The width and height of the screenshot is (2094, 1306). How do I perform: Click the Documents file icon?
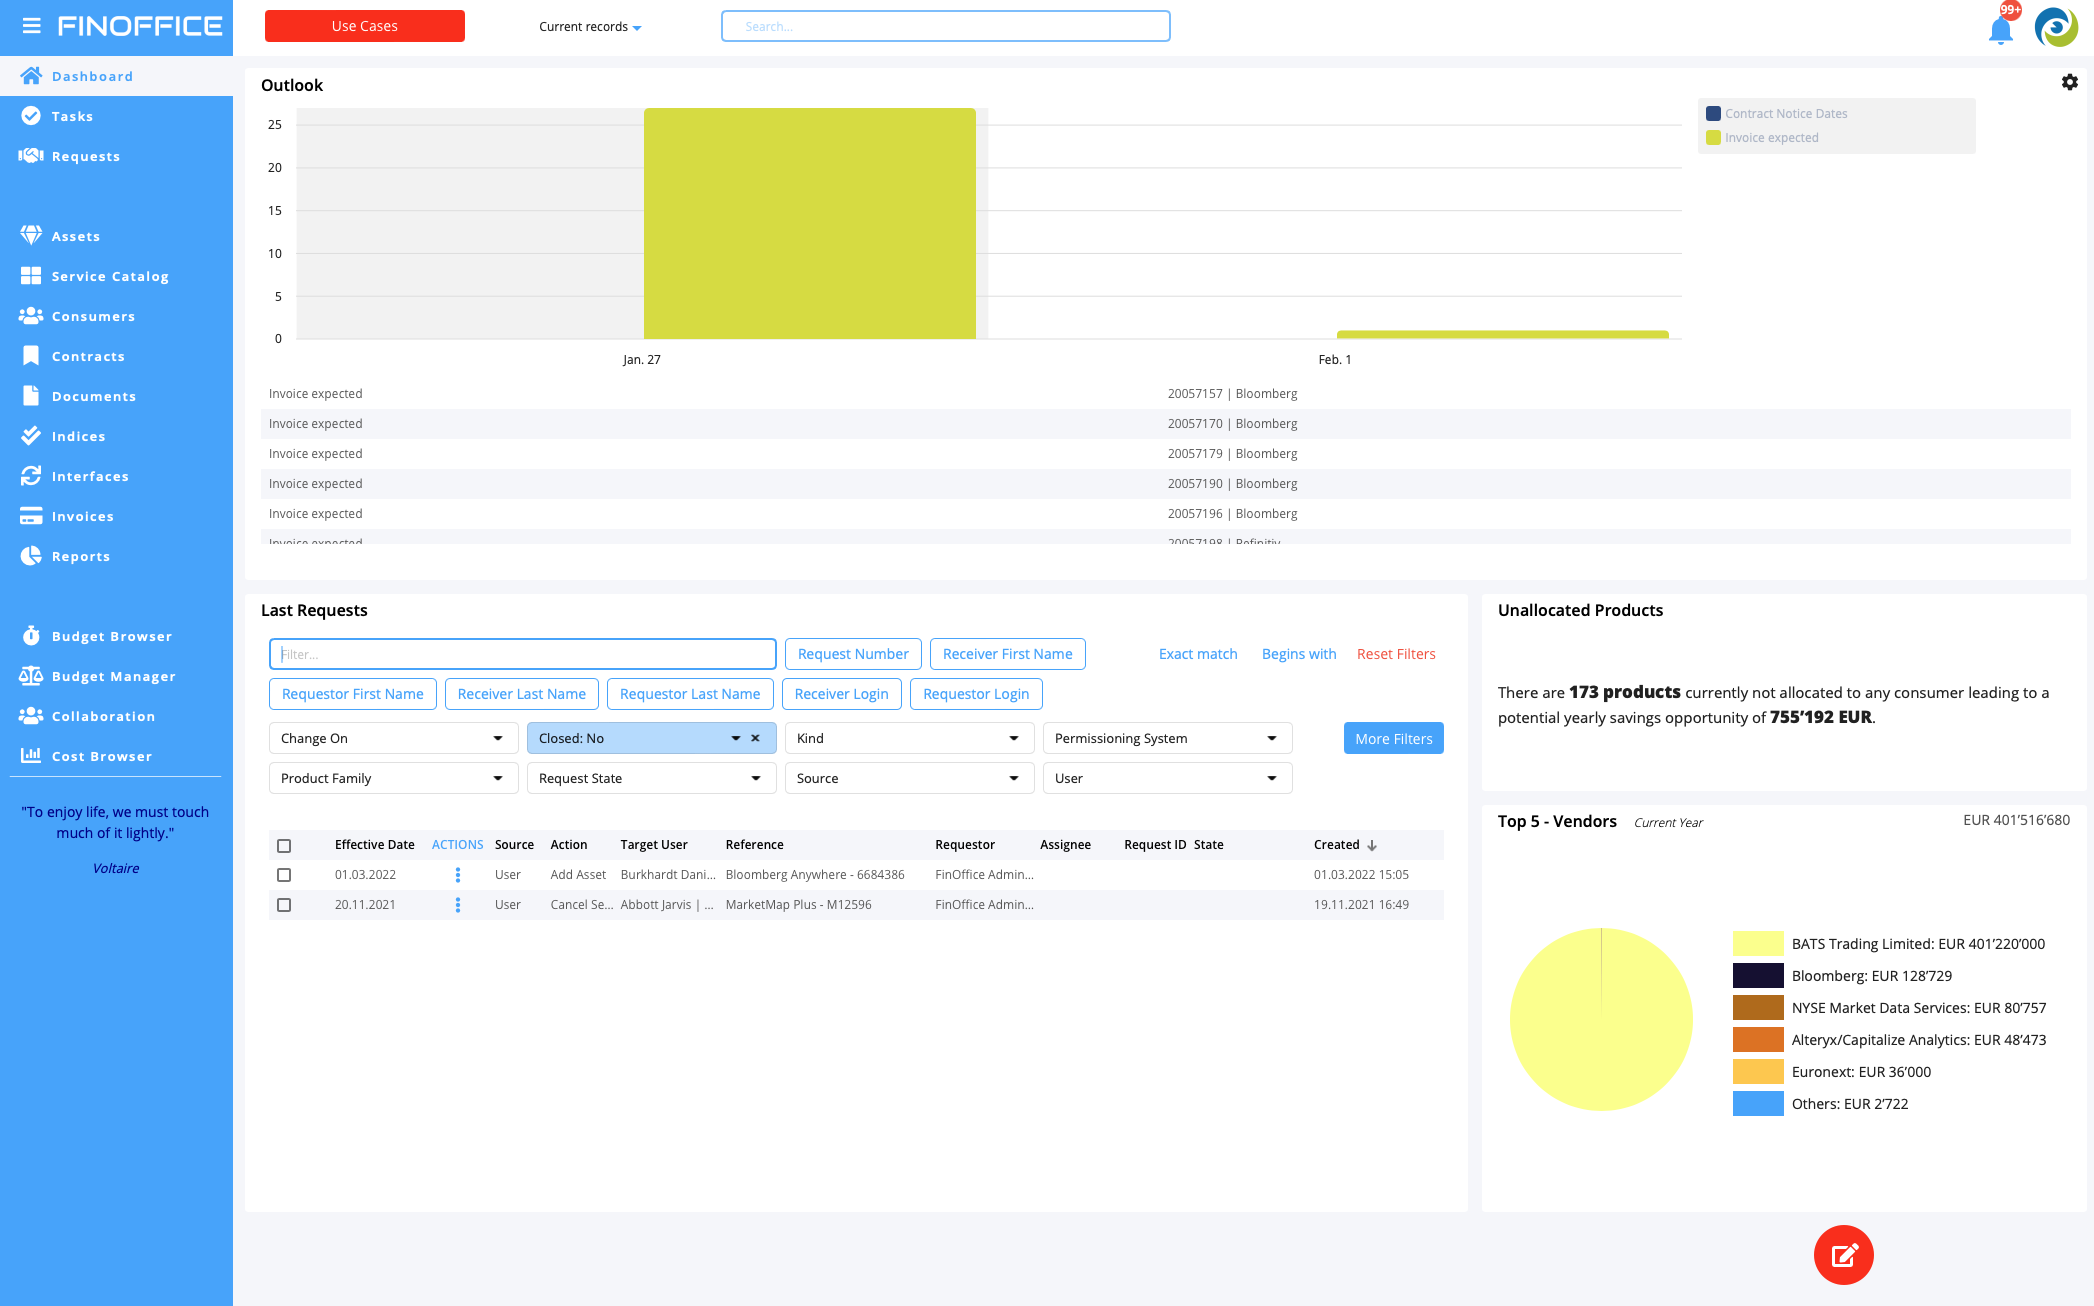tap(31, 396)
